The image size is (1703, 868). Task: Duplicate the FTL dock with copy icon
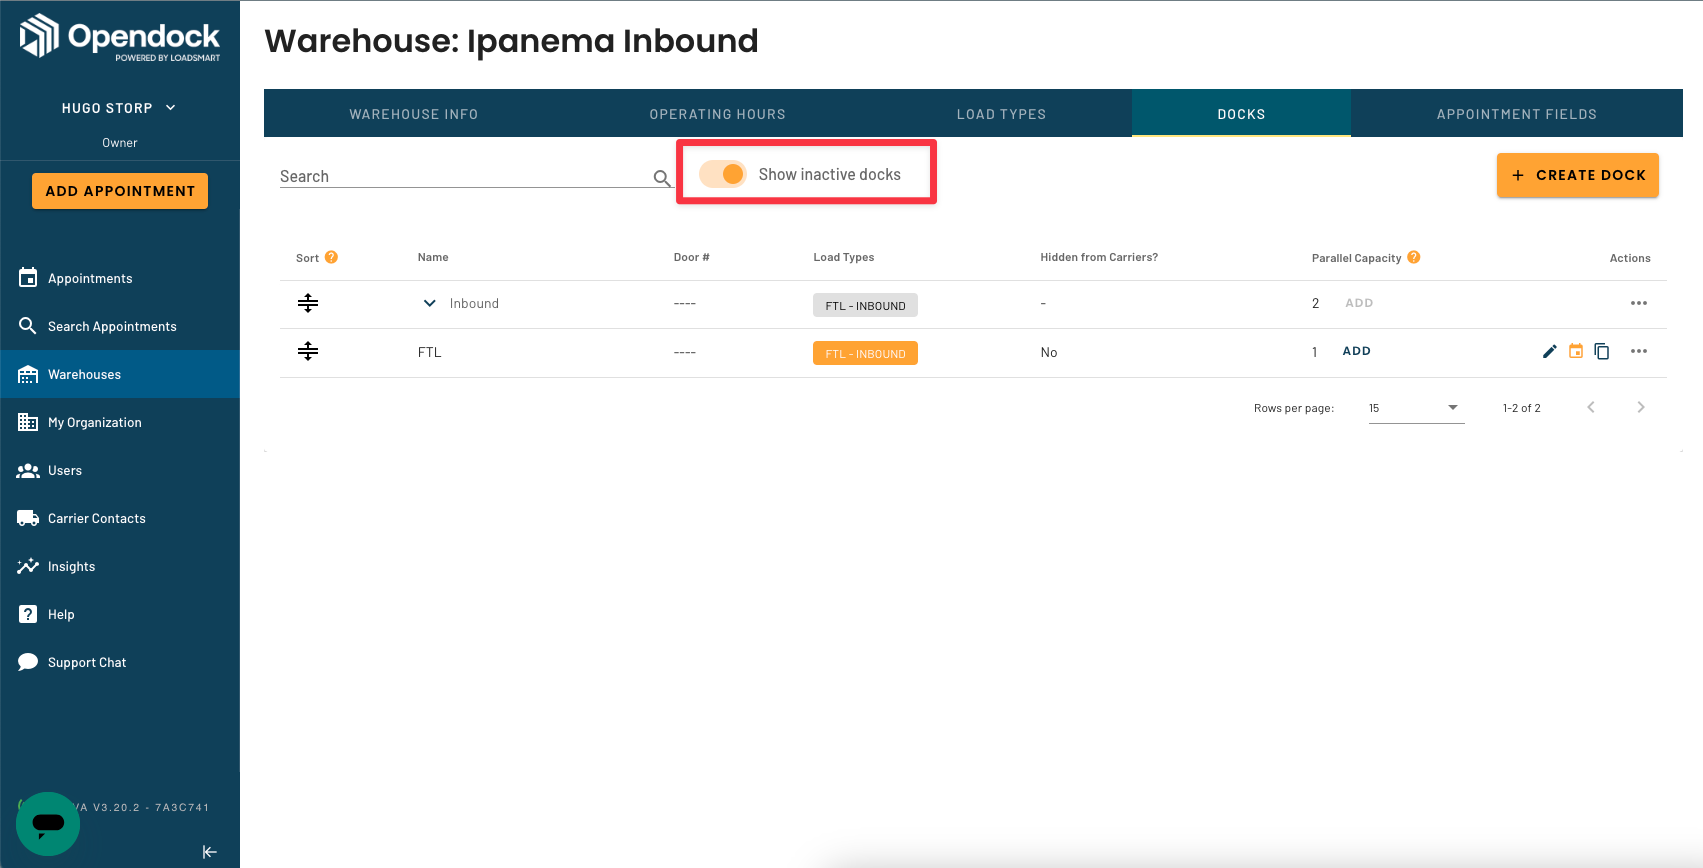[1602, 351]
